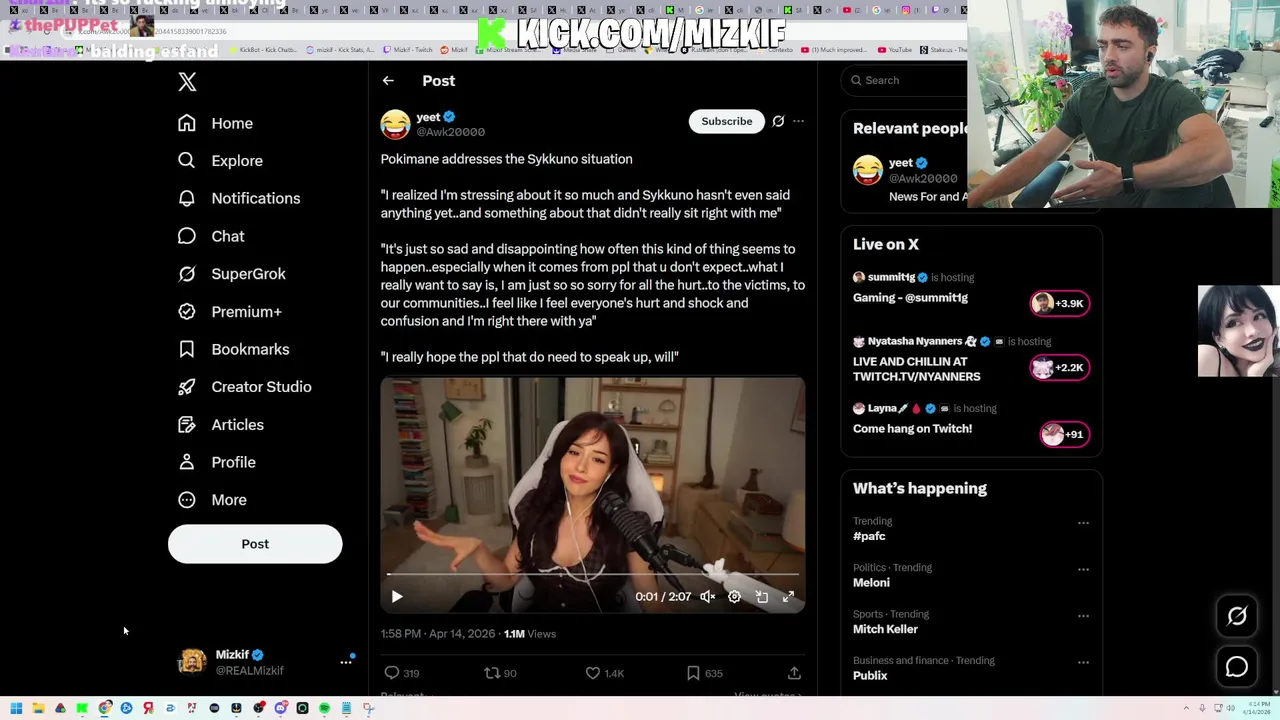Click the video progress bar
This screenshot has width=1280, height=720.
point(593,574)
